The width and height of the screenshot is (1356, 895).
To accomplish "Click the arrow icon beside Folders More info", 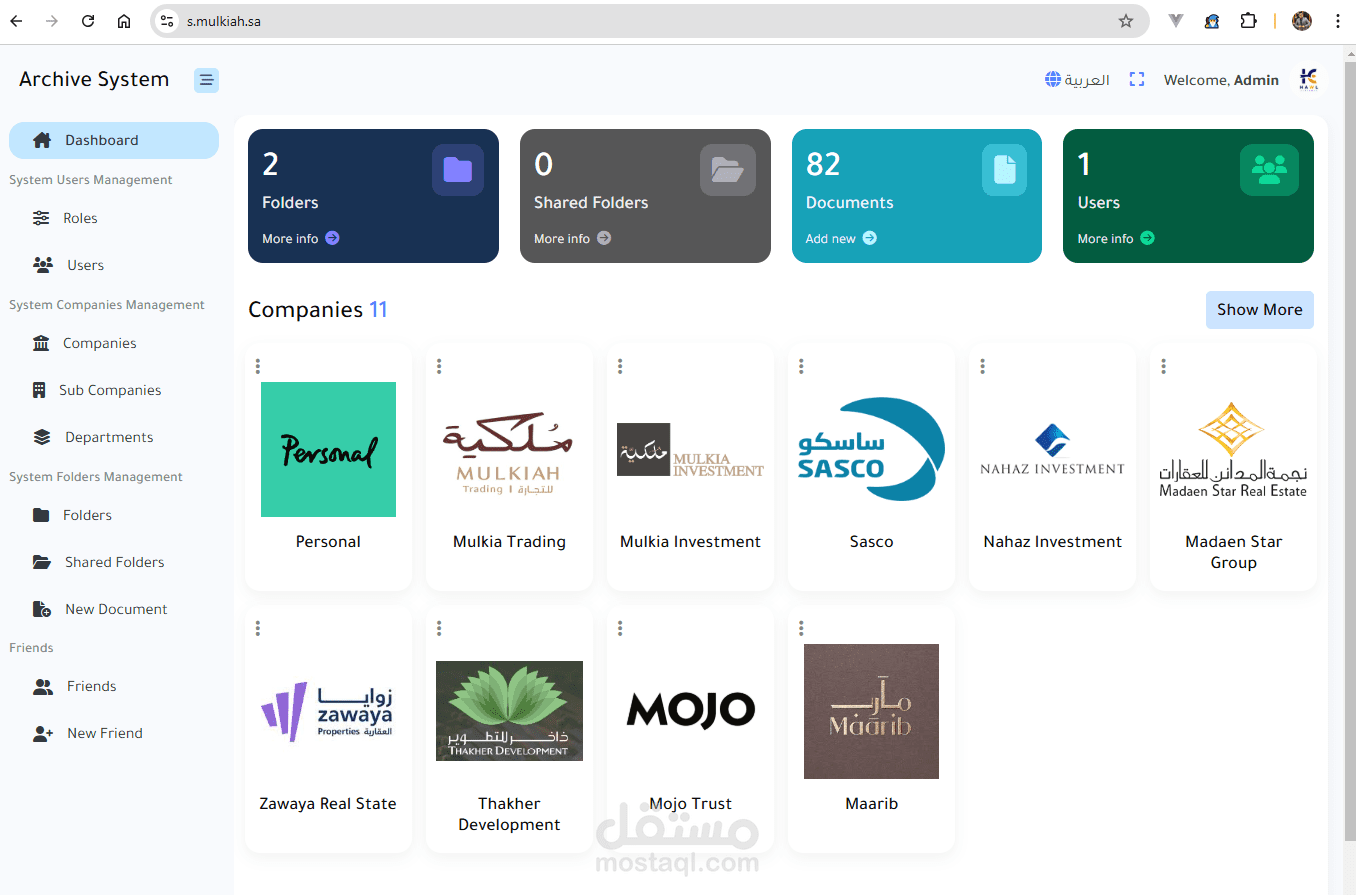I will [x=332, y=238].
